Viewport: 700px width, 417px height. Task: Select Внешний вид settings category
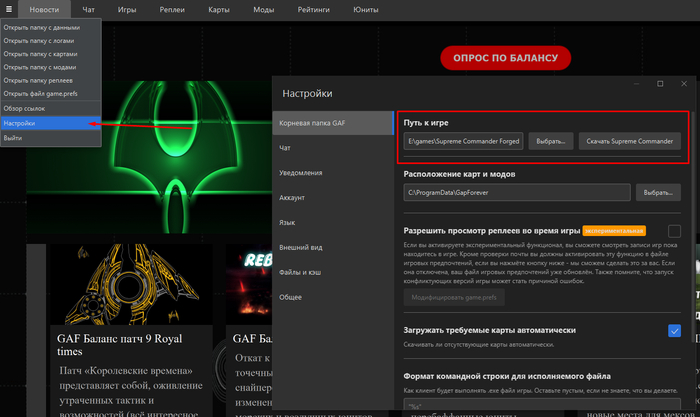(x=299, y=244)
